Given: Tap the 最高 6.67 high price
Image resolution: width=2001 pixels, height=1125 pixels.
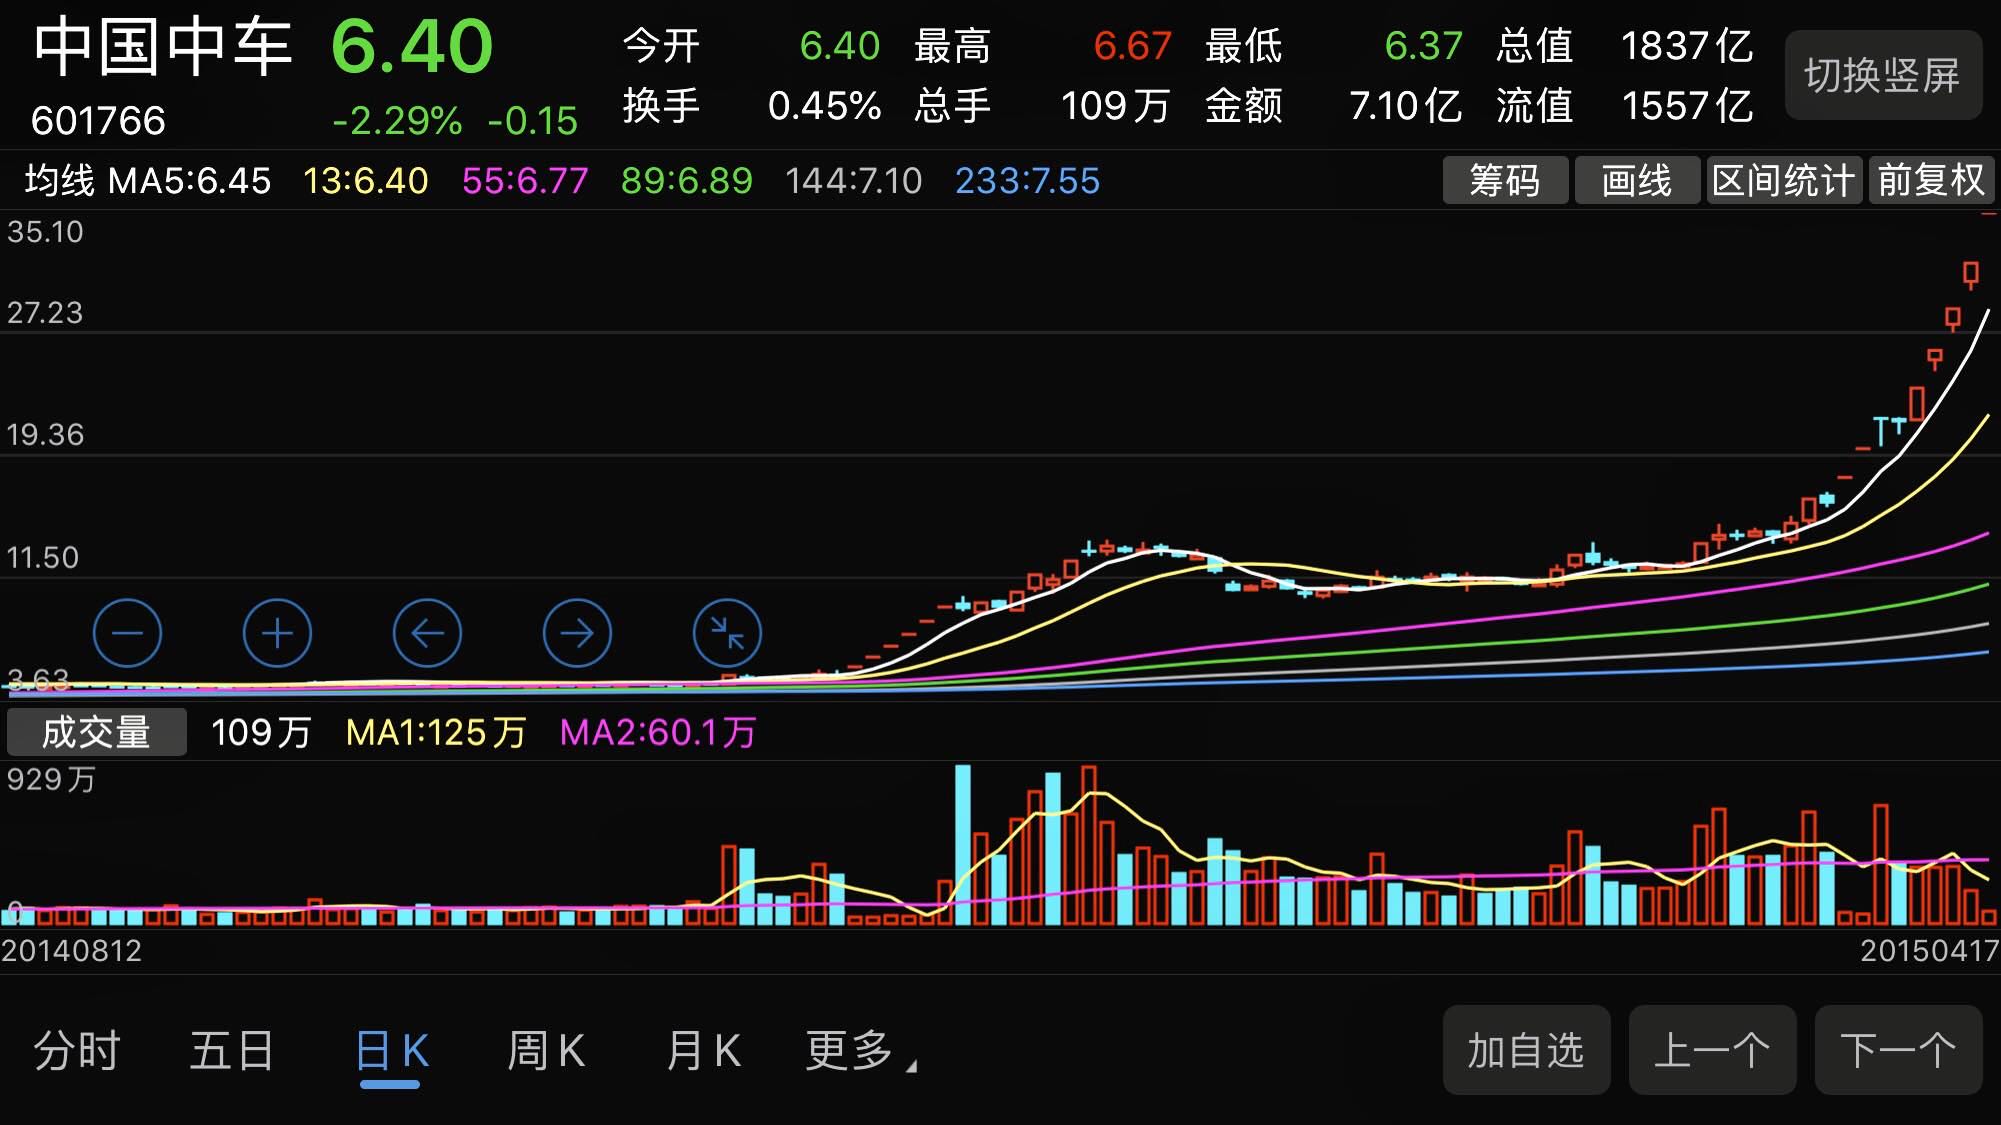Looking at the screenshot, I should click(1043, 46).
